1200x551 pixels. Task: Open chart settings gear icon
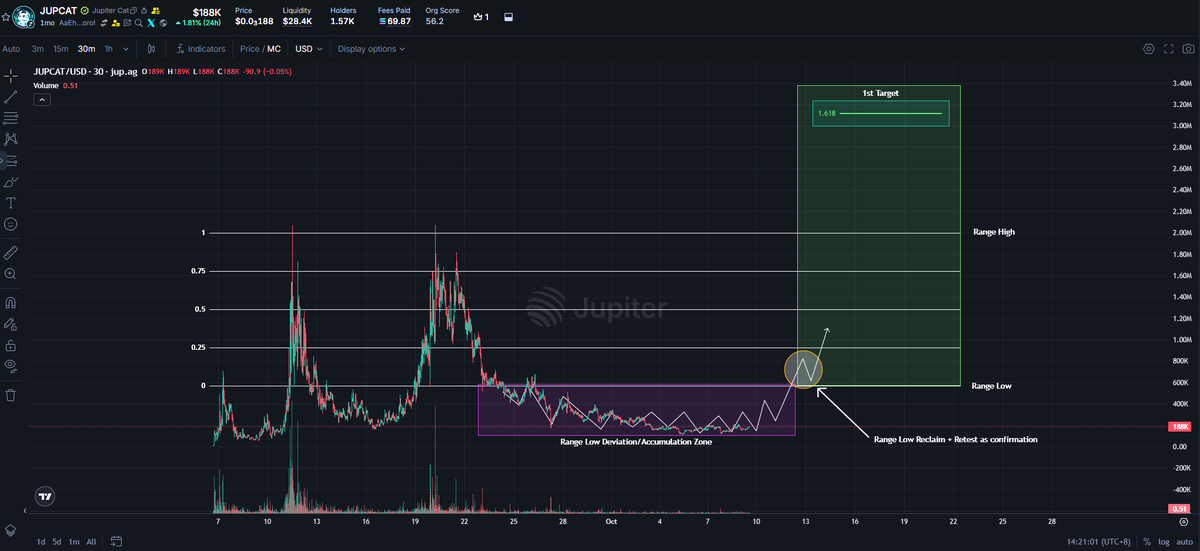[x=1149, y=48]
